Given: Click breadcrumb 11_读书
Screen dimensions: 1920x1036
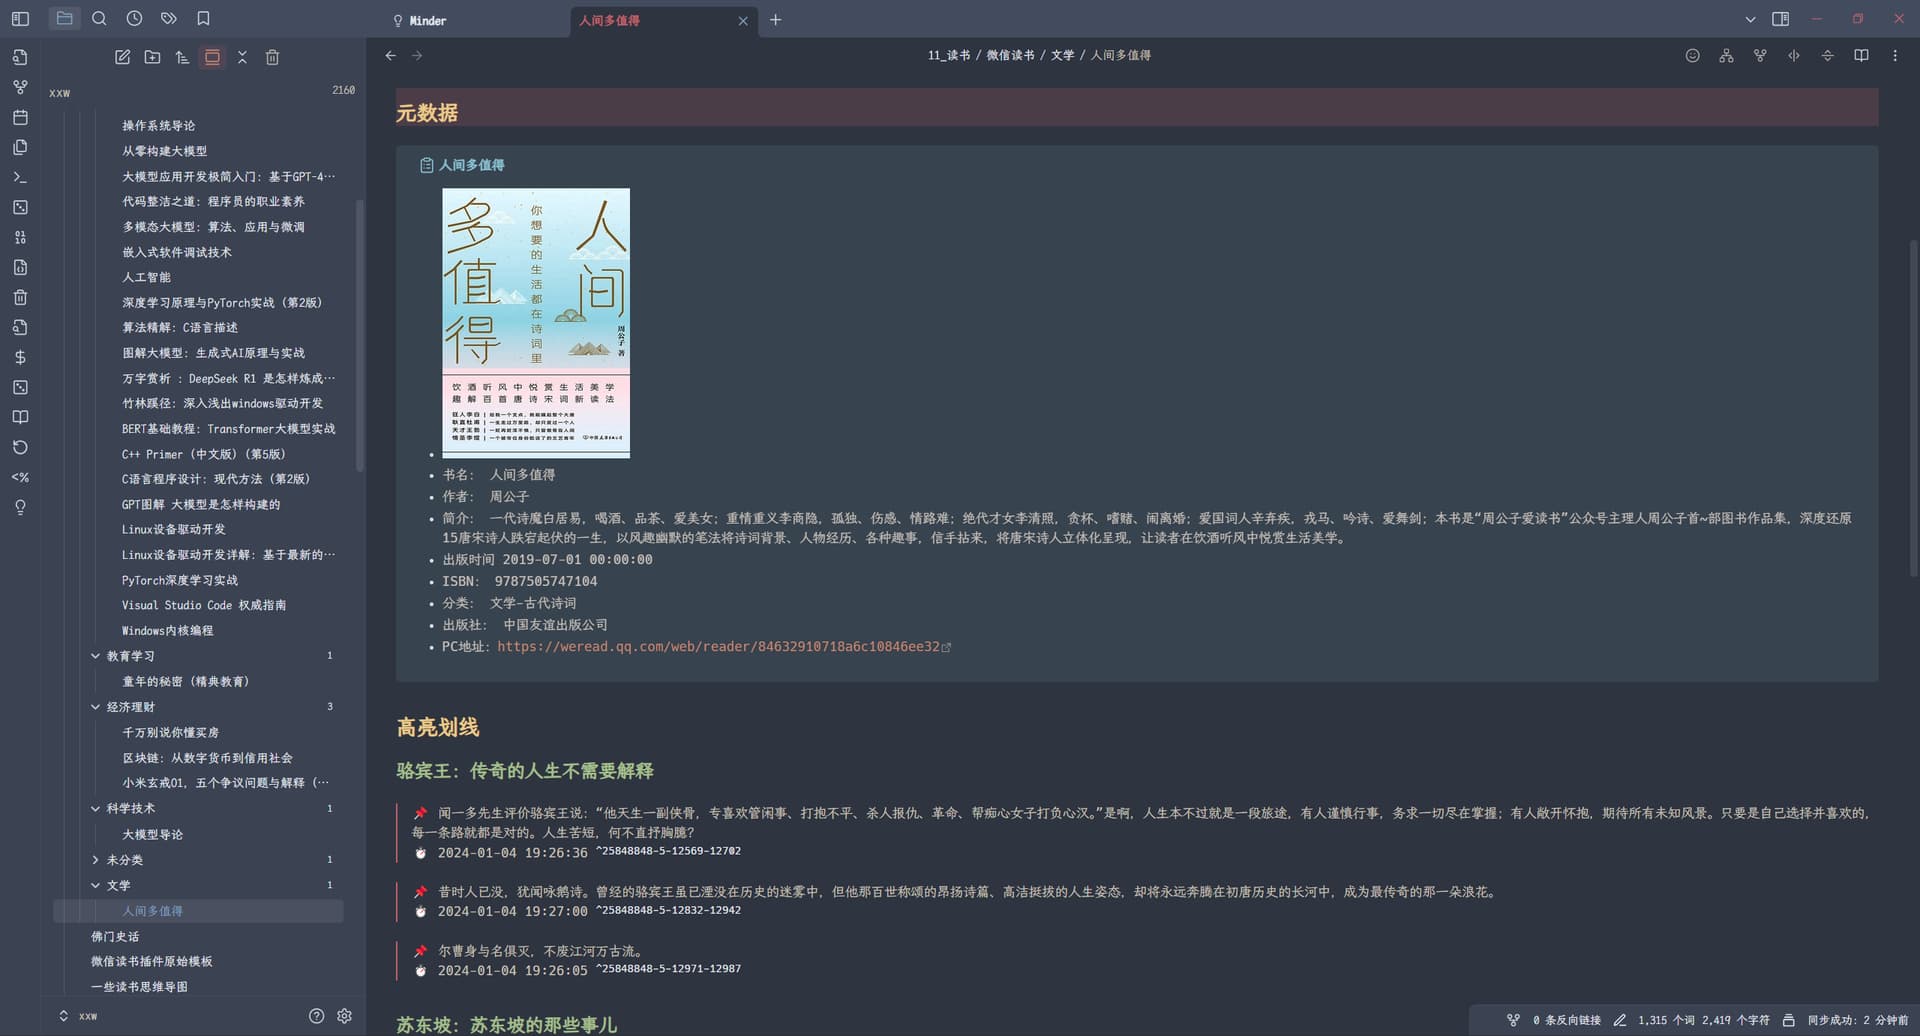Looking at the screenshot, I should [949, 55].
